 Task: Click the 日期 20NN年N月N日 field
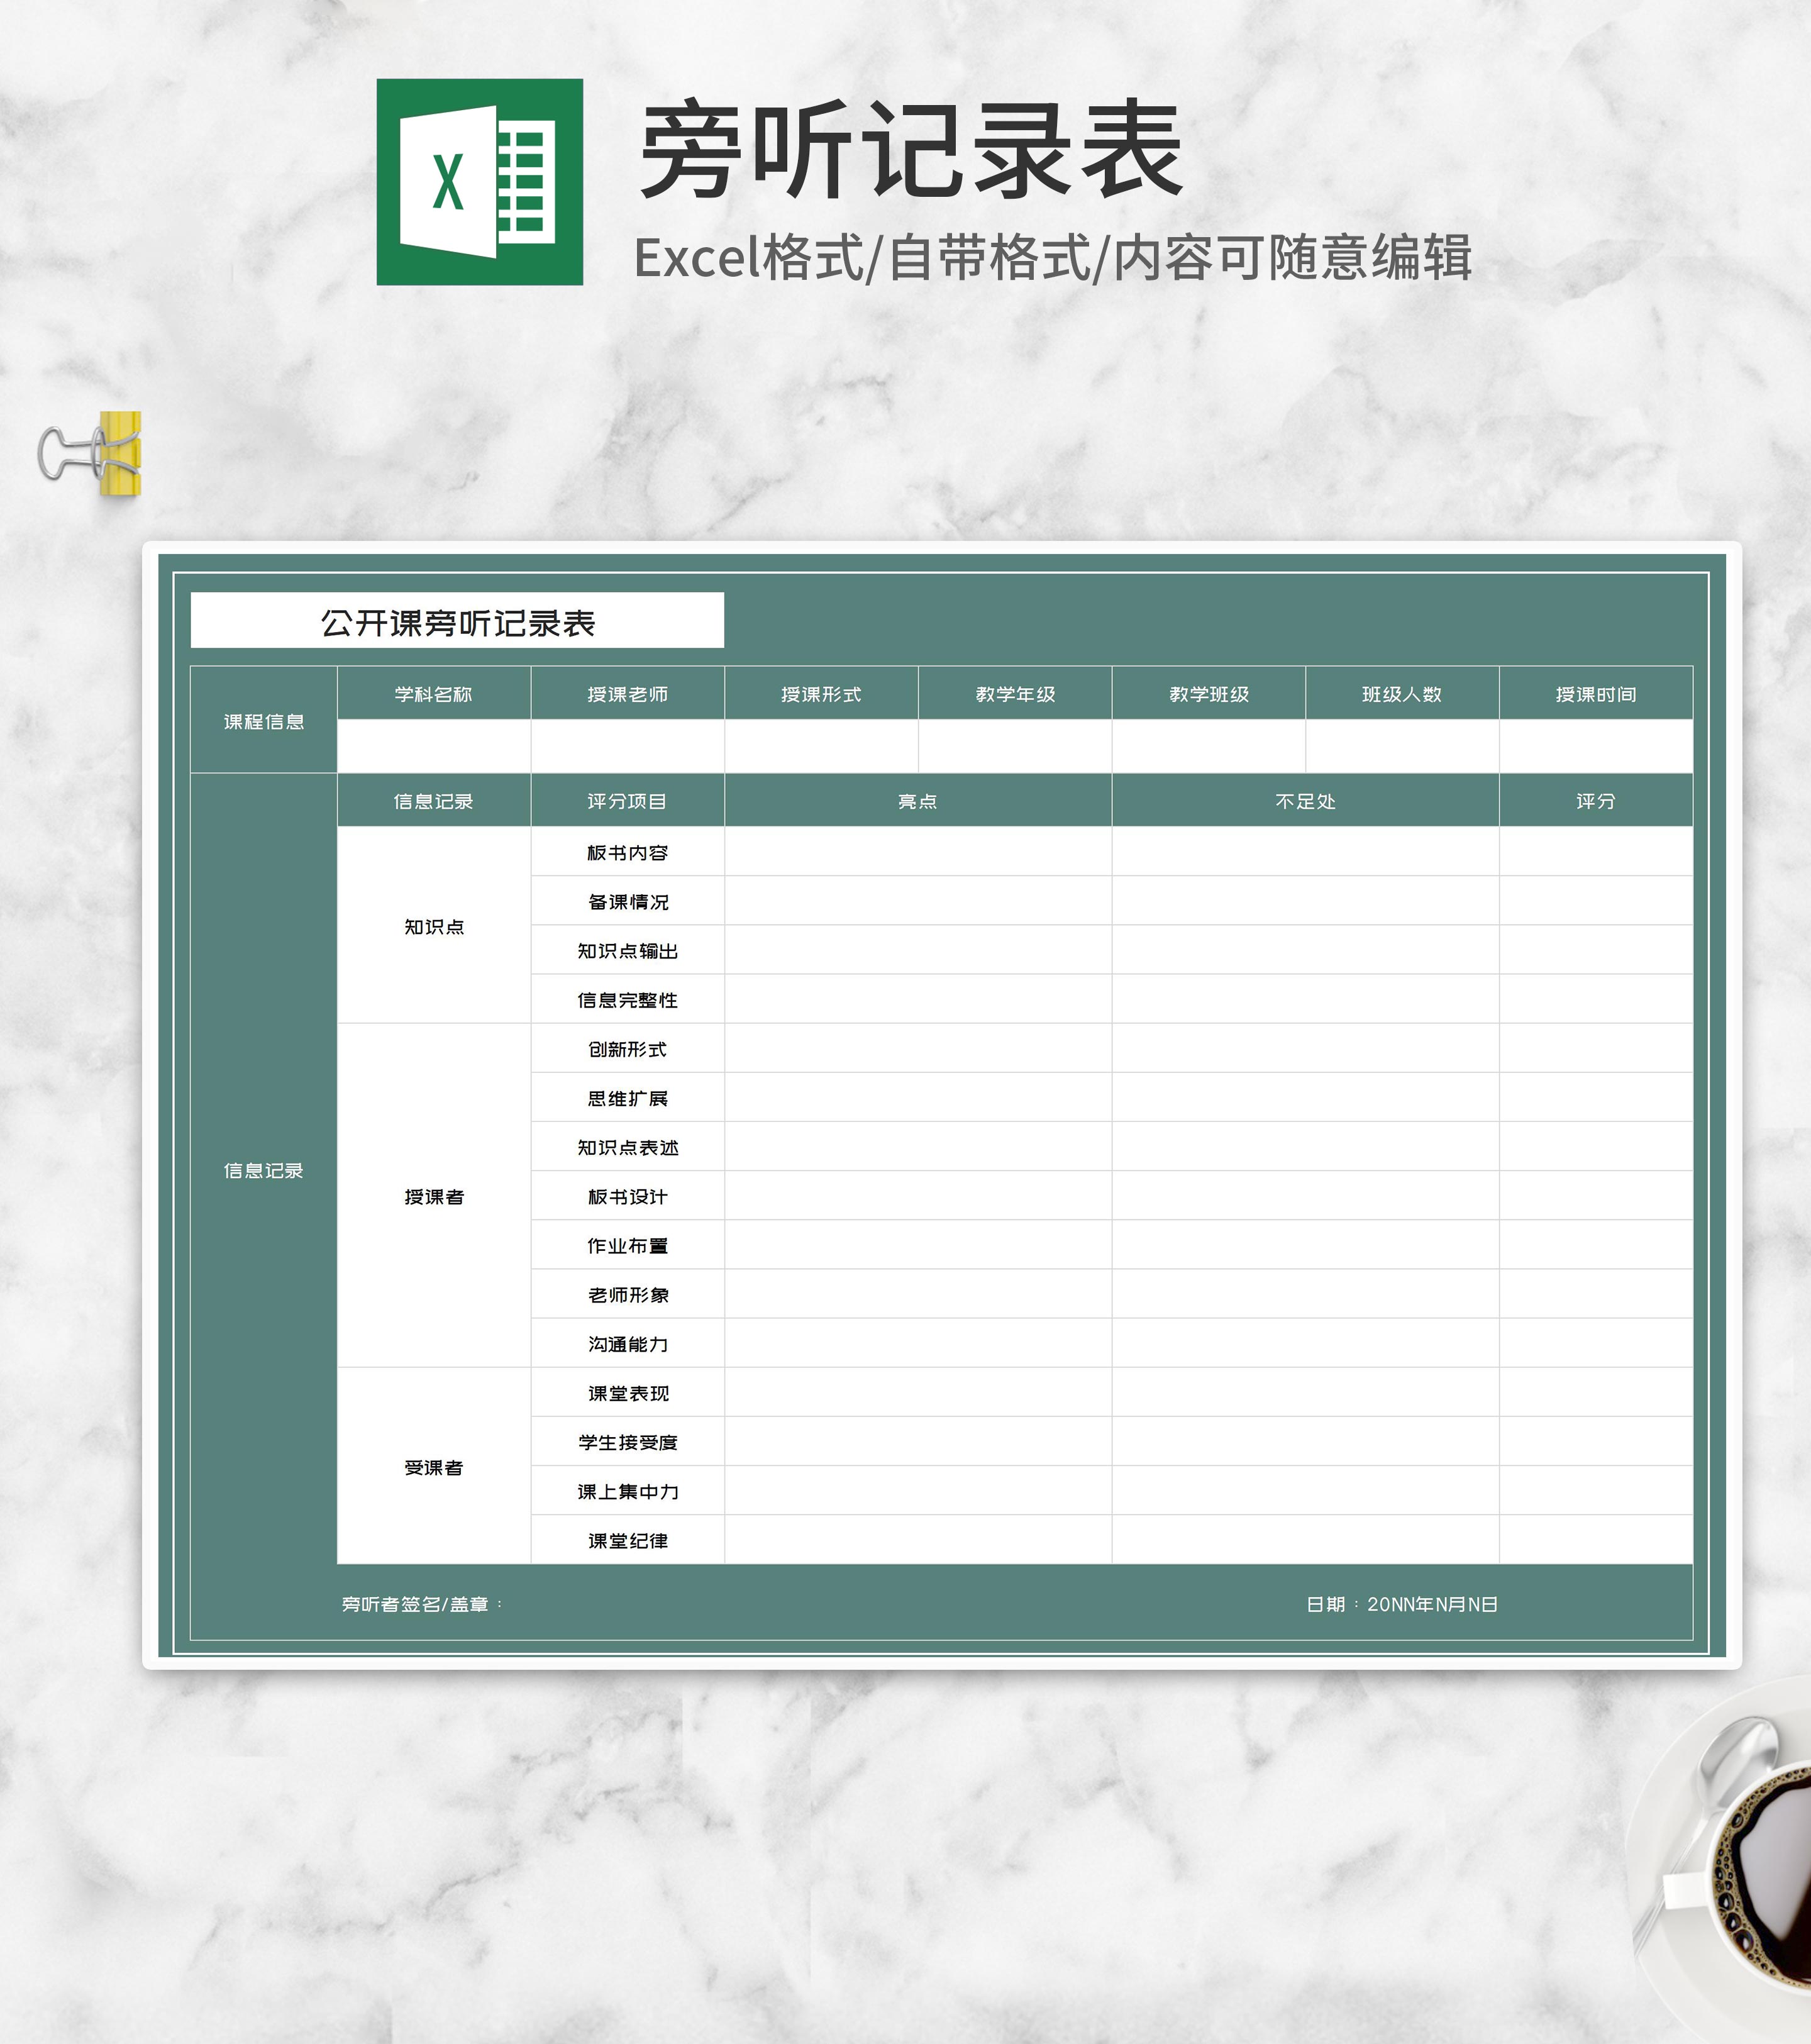[x=1401, y=1604]
